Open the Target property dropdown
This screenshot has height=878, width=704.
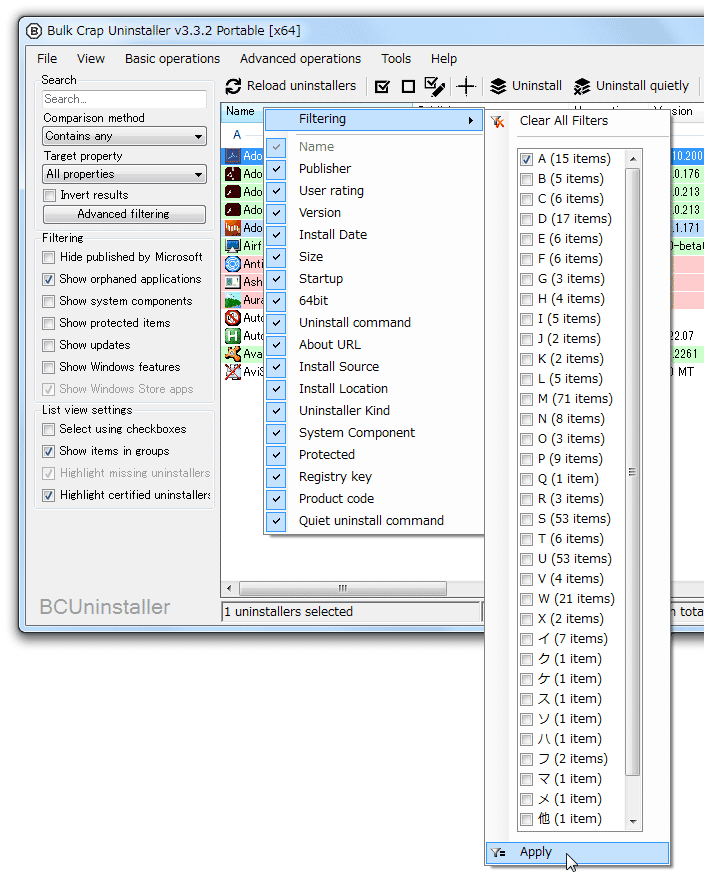coord(124,174)
